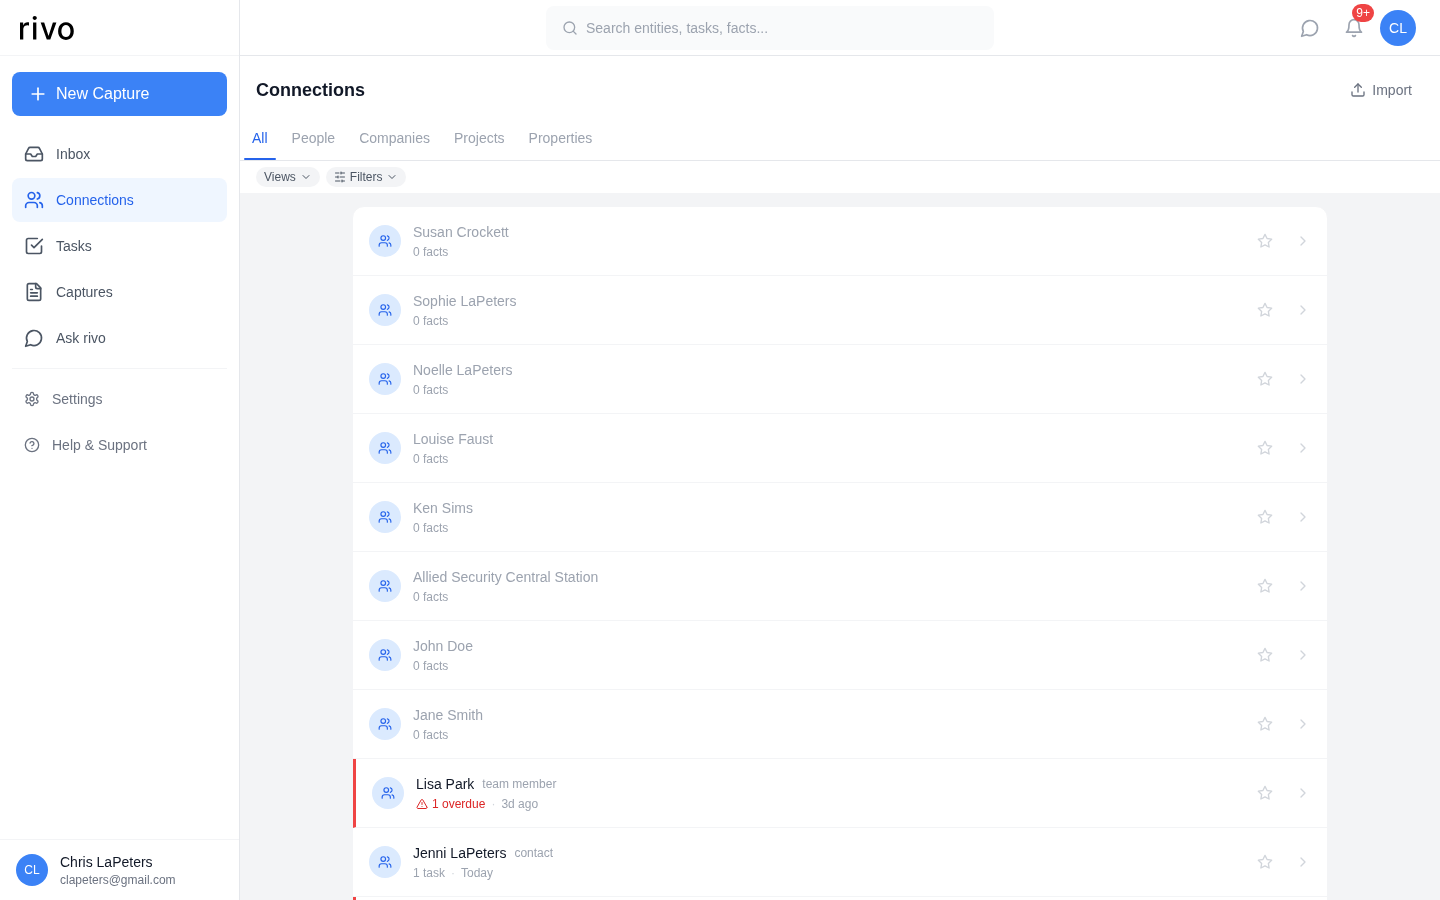
Task: Open the Inbox from the sidebar
Action: click(x=72, y=154)
